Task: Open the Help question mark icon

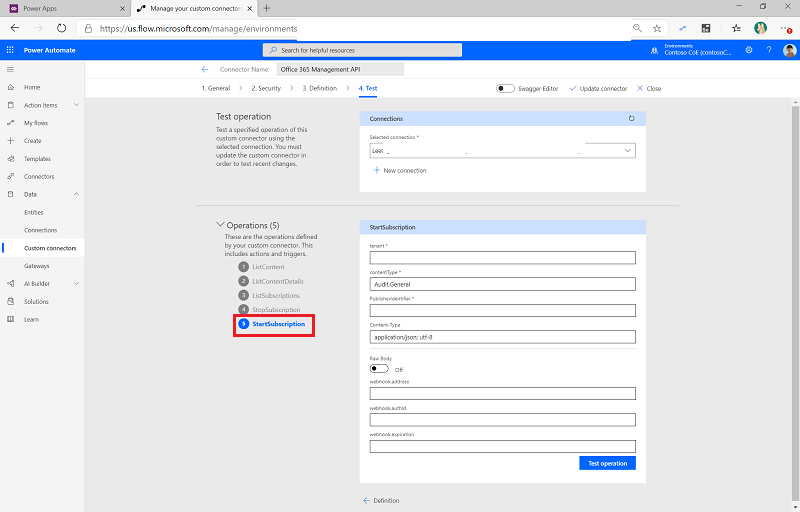Action: point(769,50)
